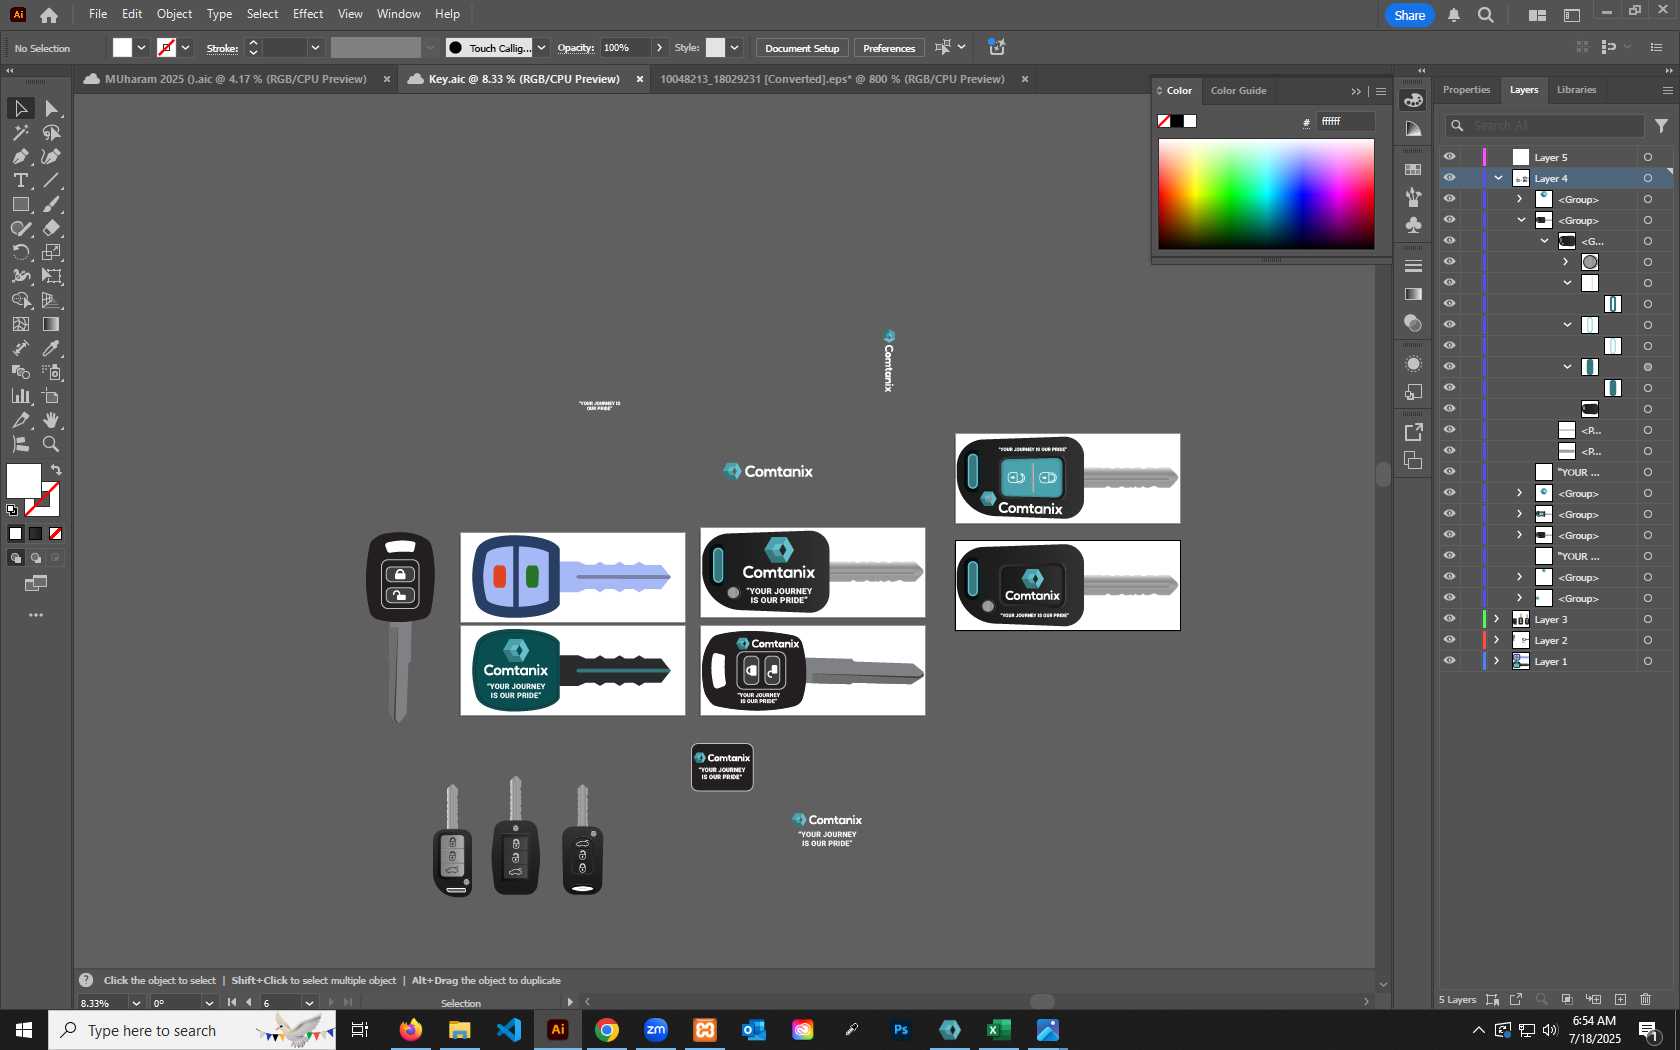The image size is (1680, 1050).
Task: Switch to Properties panel tab
Action: pyautogui.click(x=1466, y=90)
